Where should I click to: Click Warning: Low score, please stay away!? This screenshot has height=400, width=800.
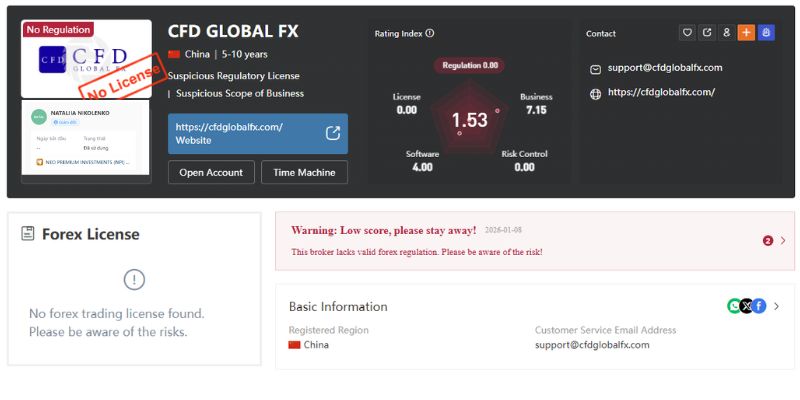[x=384, y=230]
